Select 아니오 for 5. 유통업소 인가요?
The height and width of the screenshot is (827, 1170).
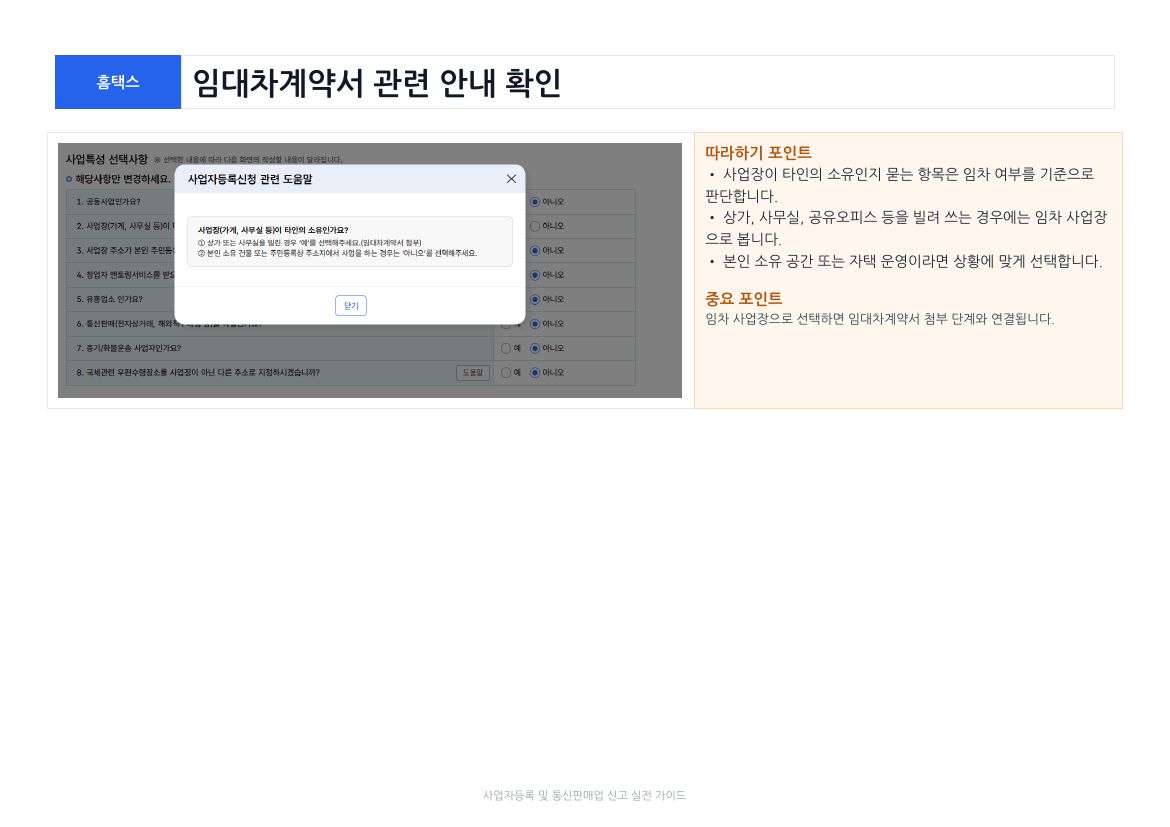(x=535, y=300)
